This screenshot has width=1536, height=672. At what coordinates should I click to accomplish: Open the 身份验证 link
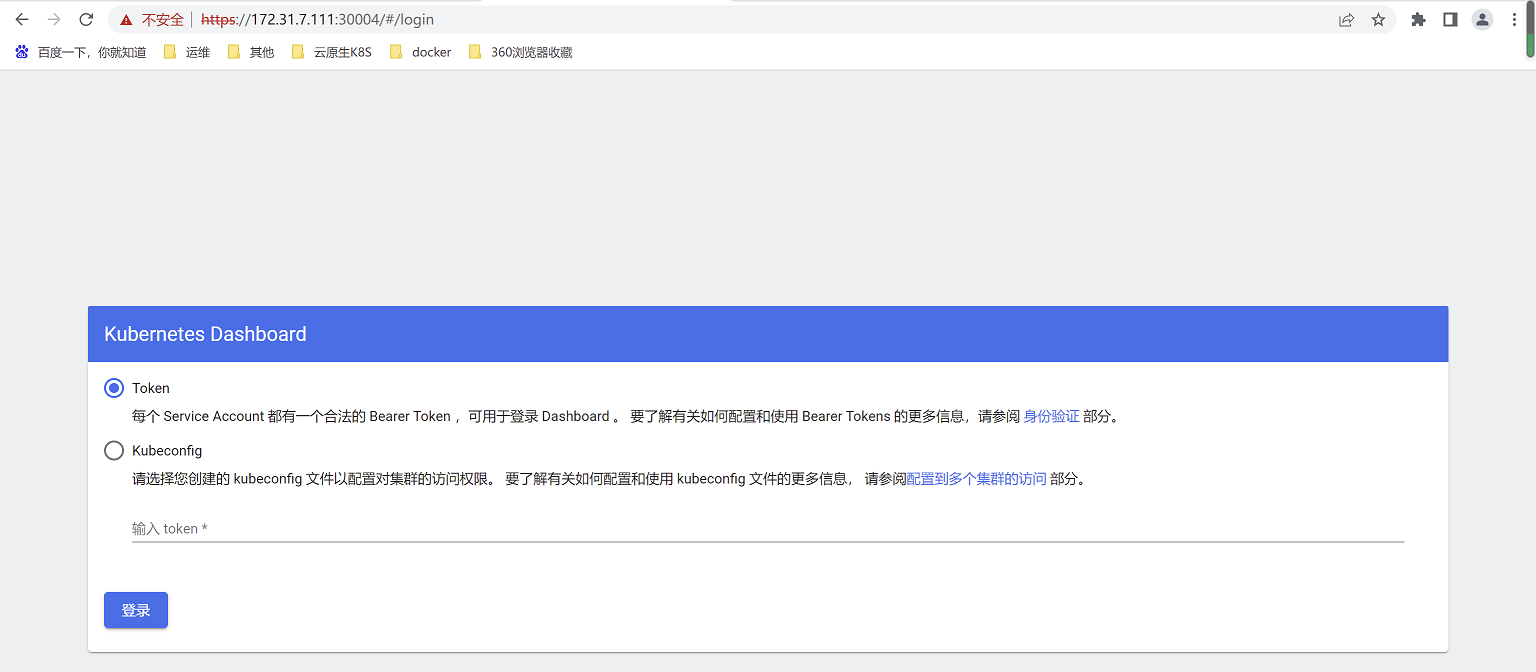tap(1051, 416)
